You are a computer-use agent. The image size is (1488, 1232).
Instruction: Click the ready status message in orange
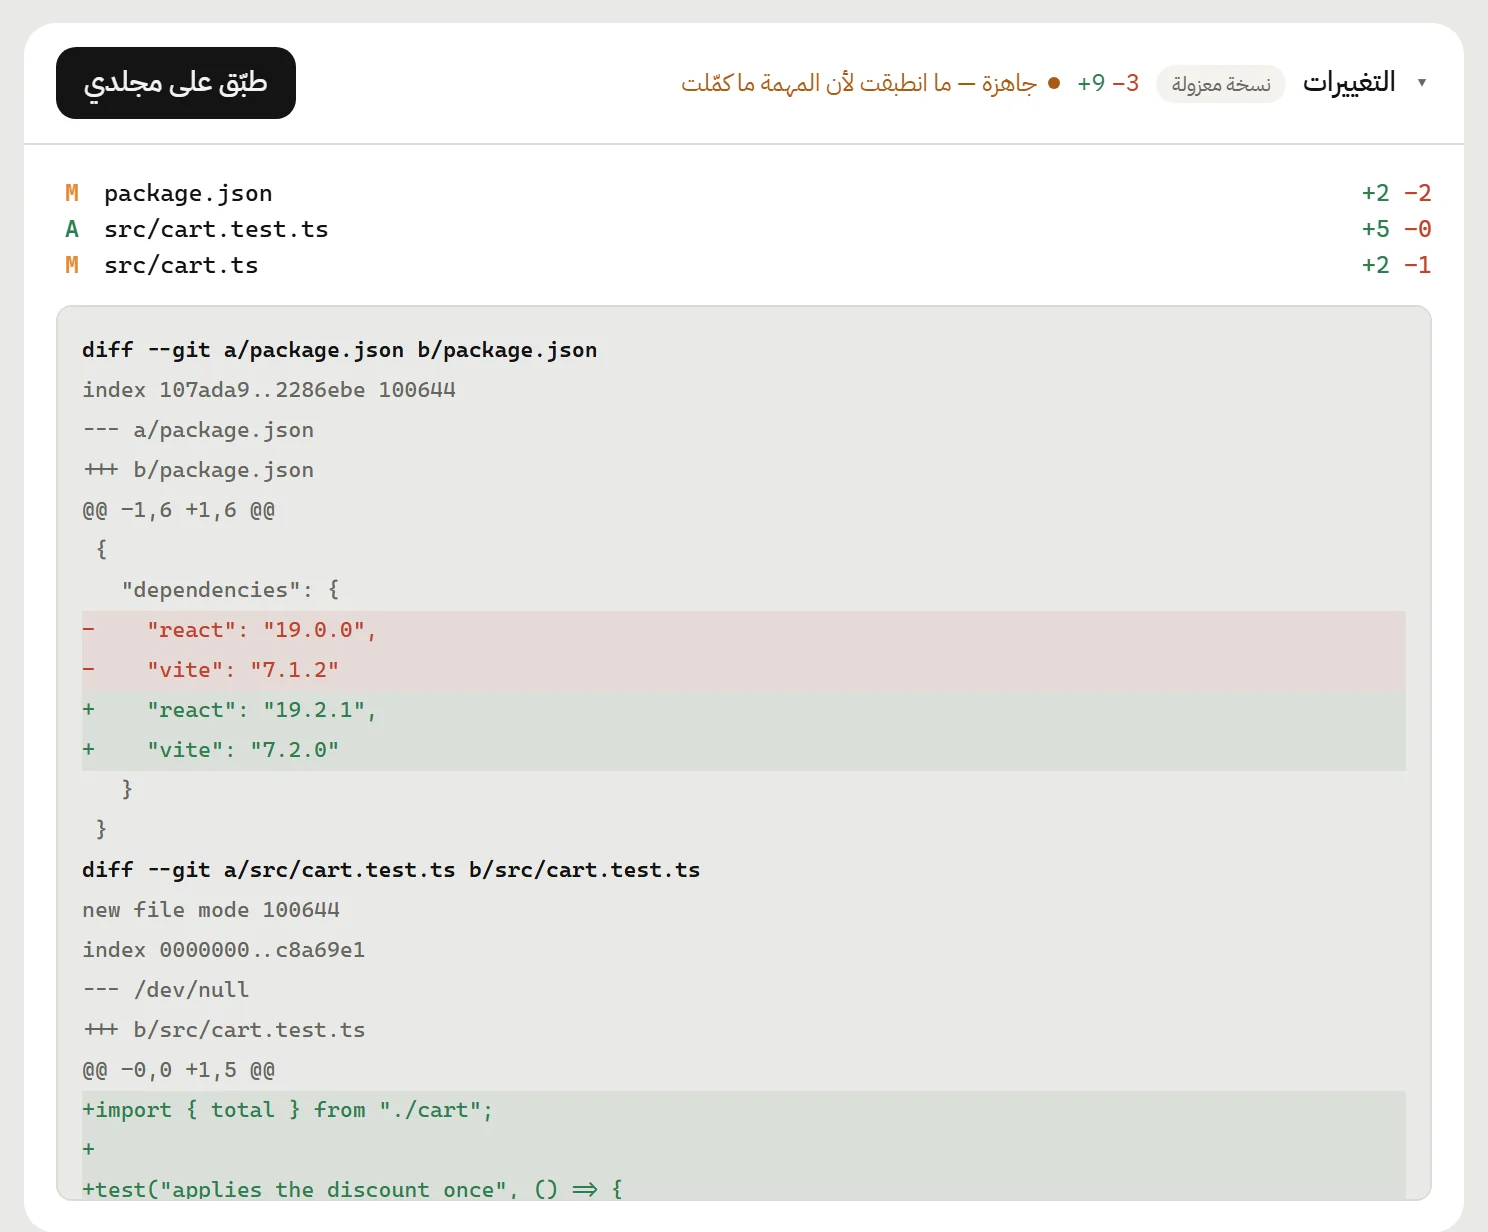tap(859, 83)
